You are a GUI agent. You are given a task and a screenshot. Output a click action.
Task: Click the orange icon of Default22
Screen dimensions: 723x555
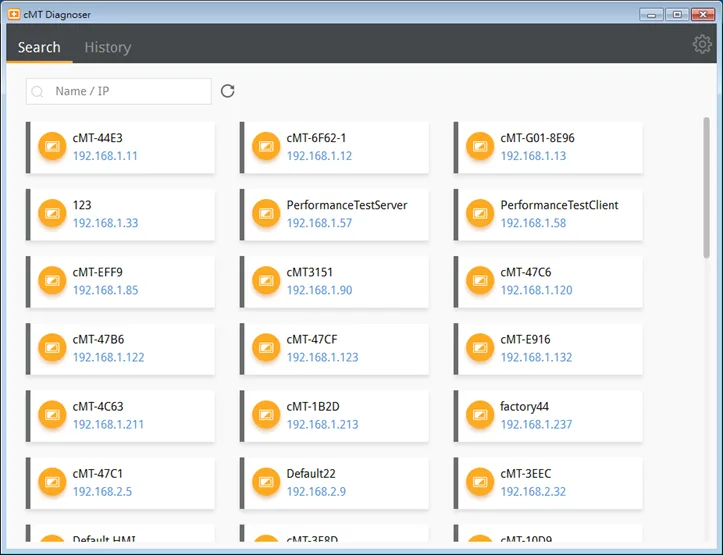[266, 482]
